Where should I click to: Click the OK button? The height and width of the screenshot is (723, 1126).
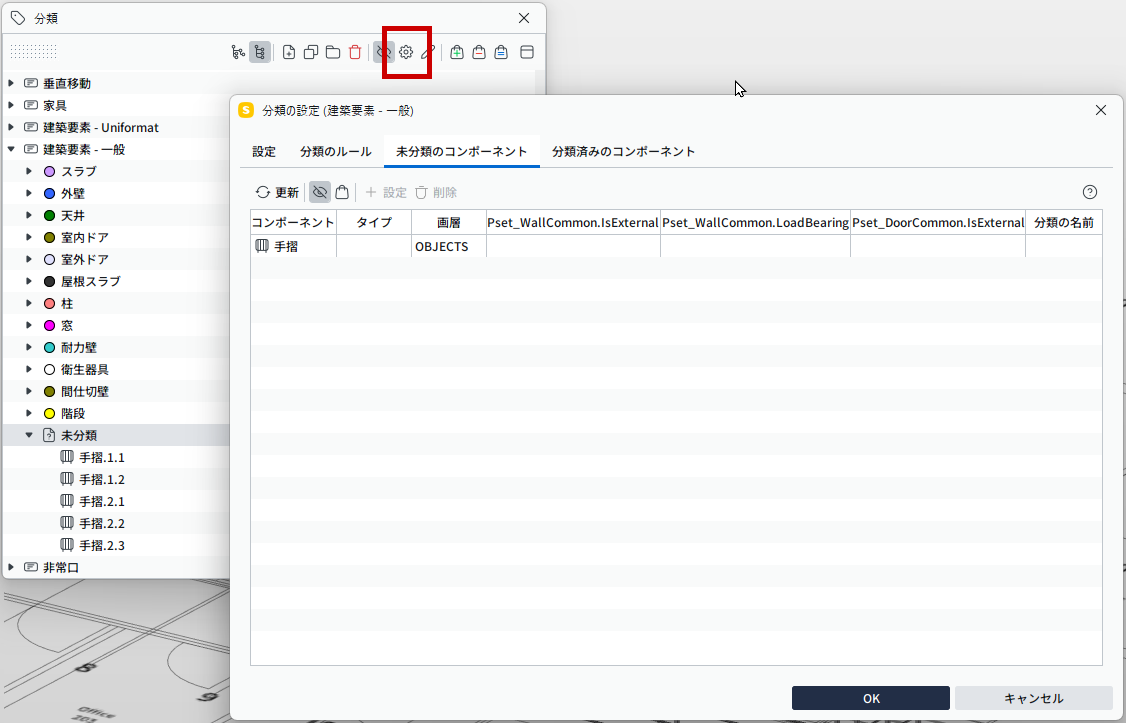tap(871, 698)
